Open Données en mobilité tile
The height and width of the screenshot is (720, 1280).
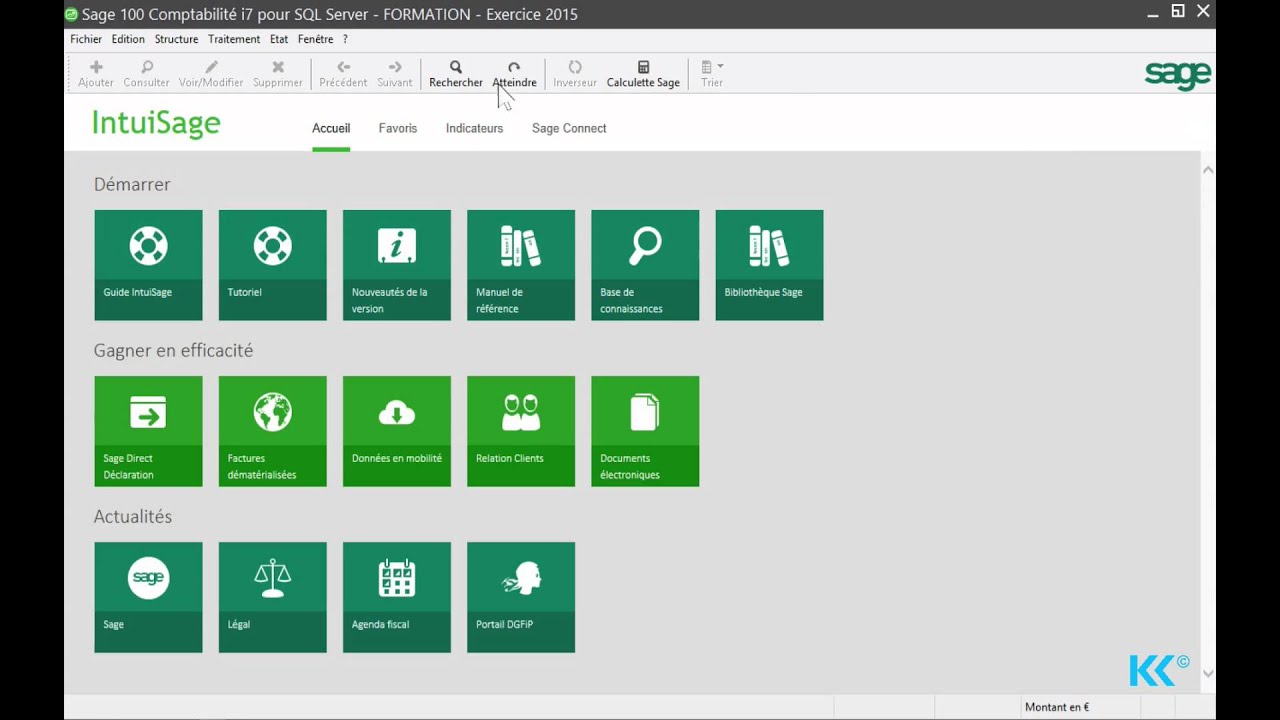click(x=397, y=431)
